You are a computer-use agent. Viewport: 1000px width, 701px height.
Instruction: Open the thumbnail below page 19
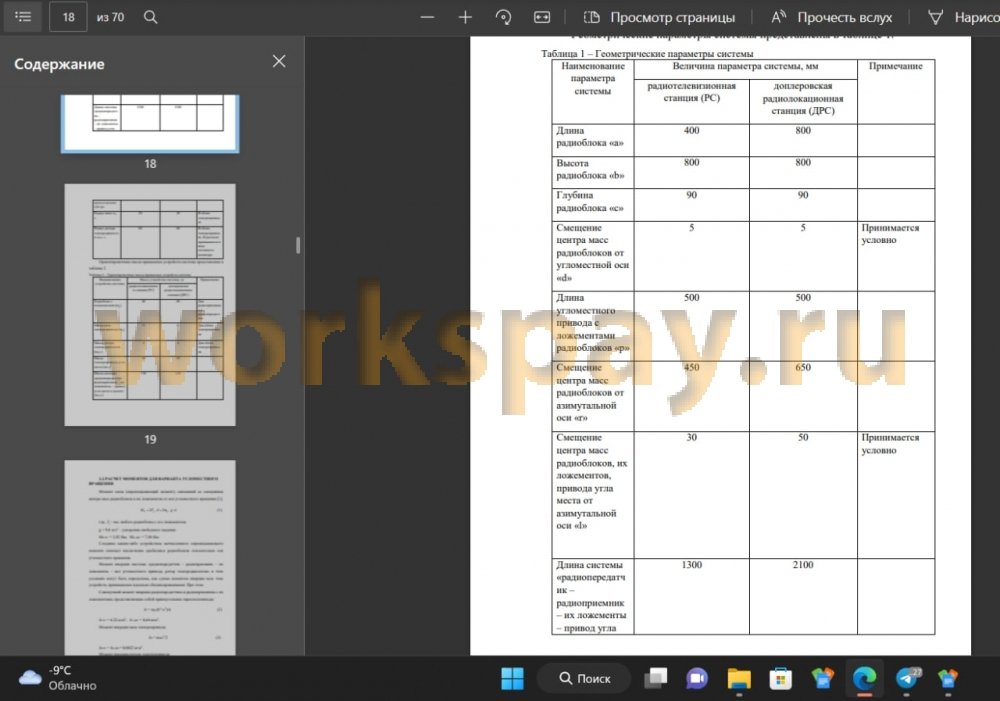coord(150,557)
